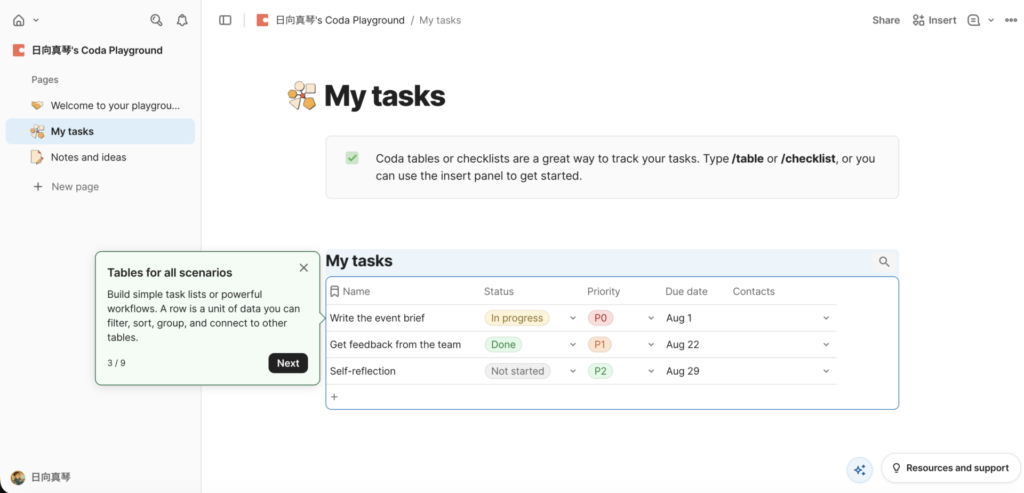Viewport: 1024px width, 493px height.
Task: Click Next in the onboarding tooltip
Action: (288, 363)
